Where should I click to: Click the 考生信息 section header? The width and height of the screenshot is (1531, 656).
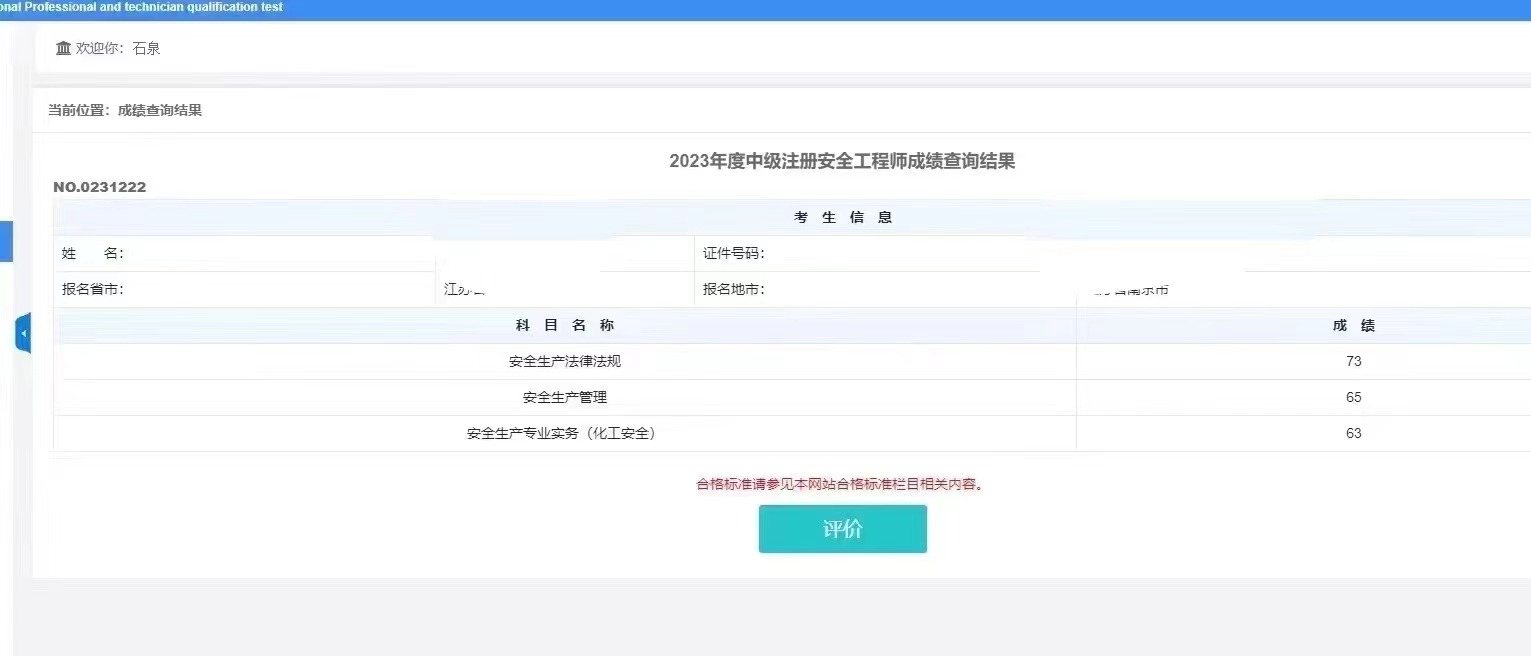[843, 217]
